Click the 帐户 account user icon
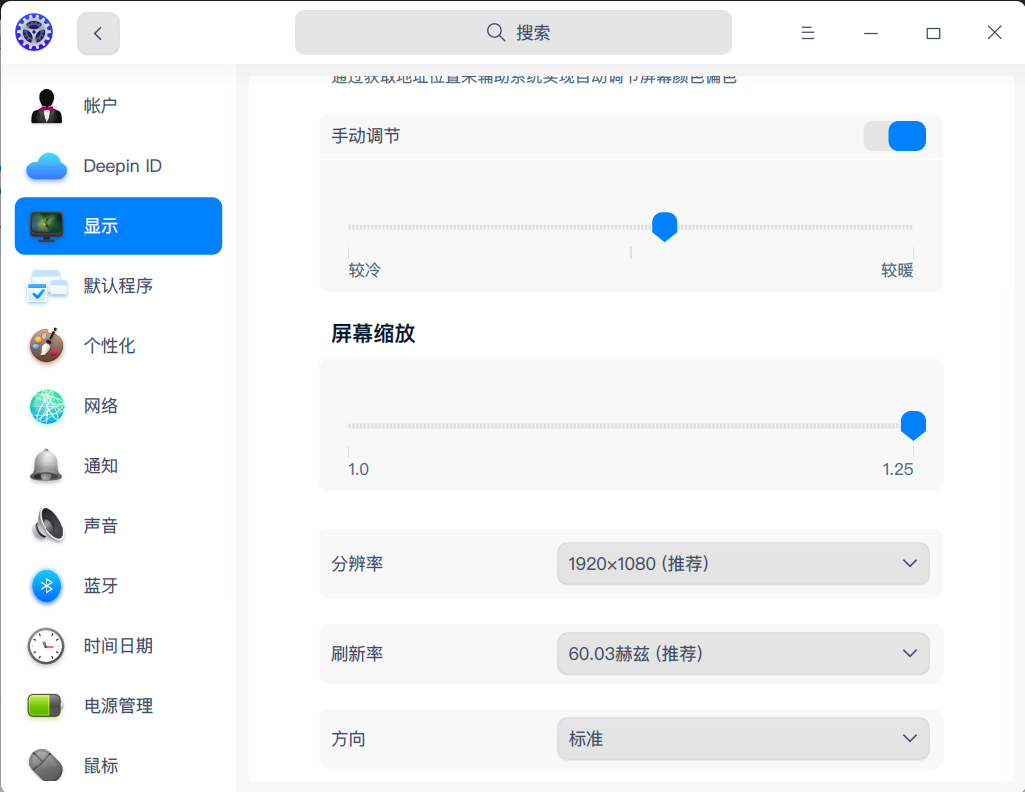The image size is (1025, 792). coord(46,106)
